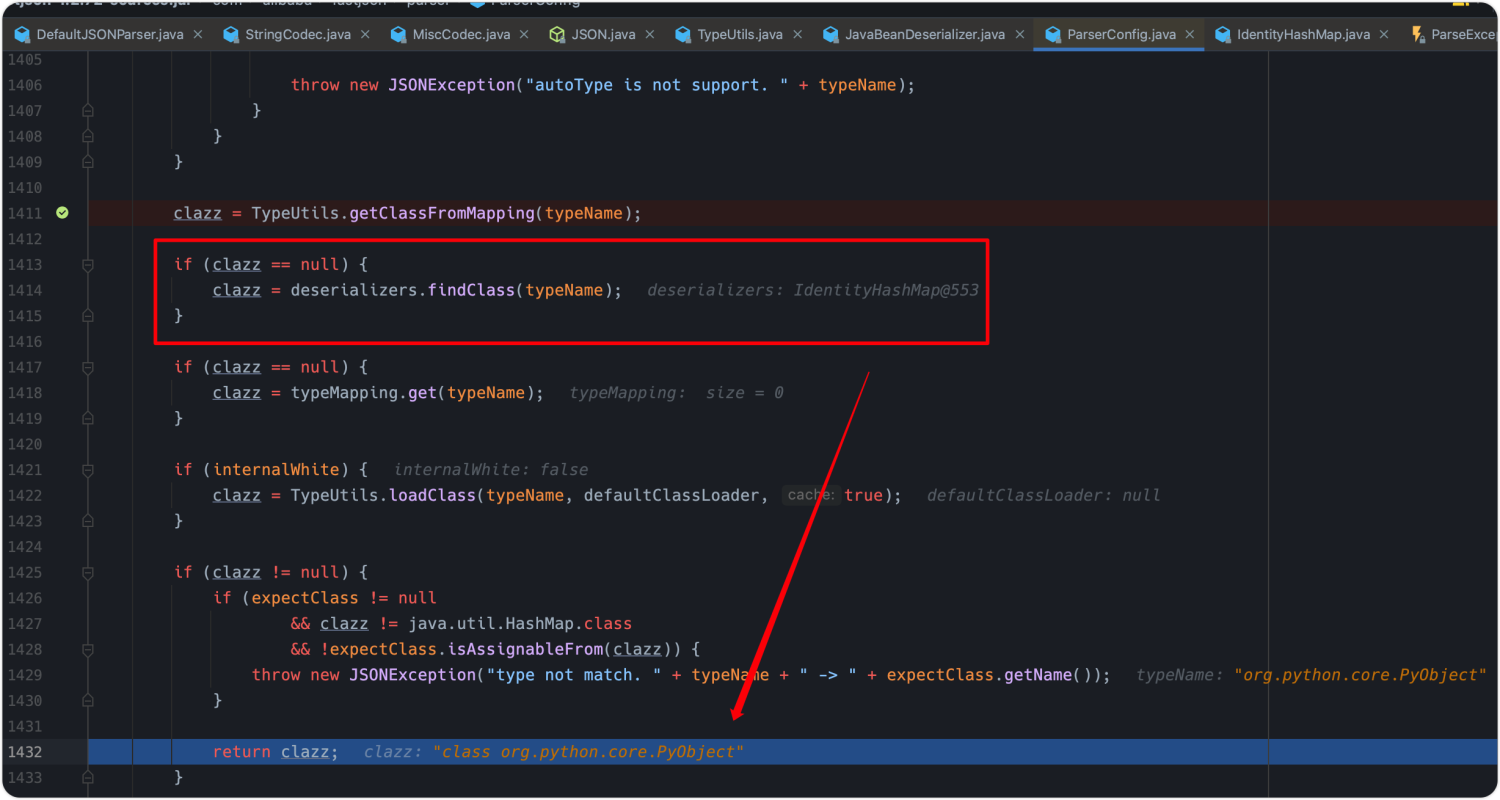Click the findClass method on line 1414
Screen dimensions: 1500x800
472,290
